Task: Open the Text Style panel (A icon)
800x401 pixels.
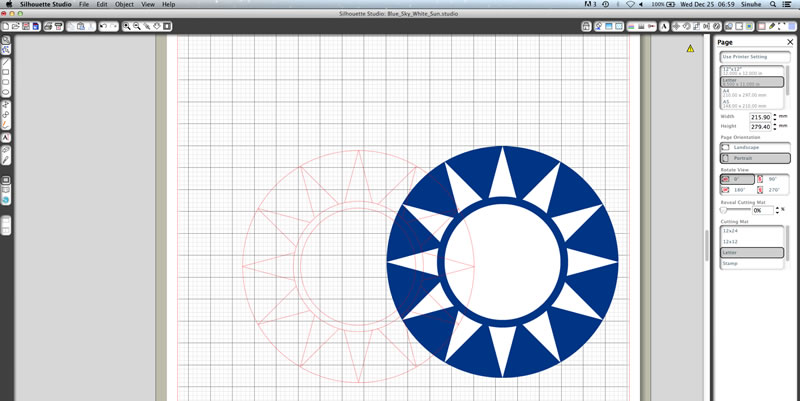Action: click(x=664, y=27)
